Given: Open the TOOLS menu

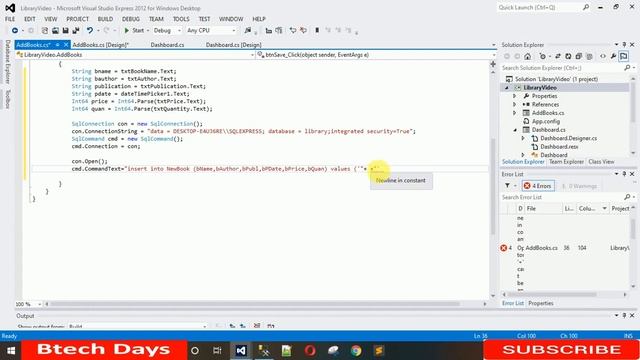Looking at the screenshot, I should [x=181, y=19].
